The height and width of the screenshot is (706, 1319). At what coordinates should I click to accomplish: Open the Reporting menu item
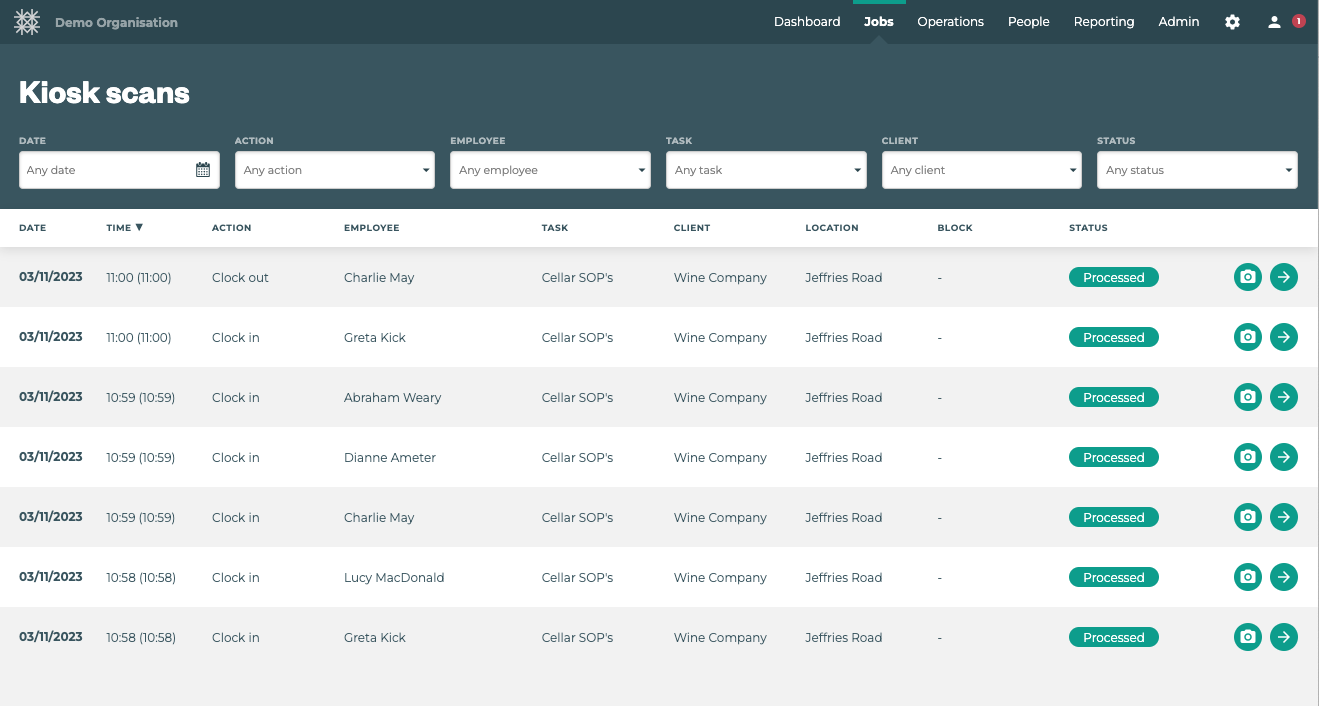(x=1104, y=22)
